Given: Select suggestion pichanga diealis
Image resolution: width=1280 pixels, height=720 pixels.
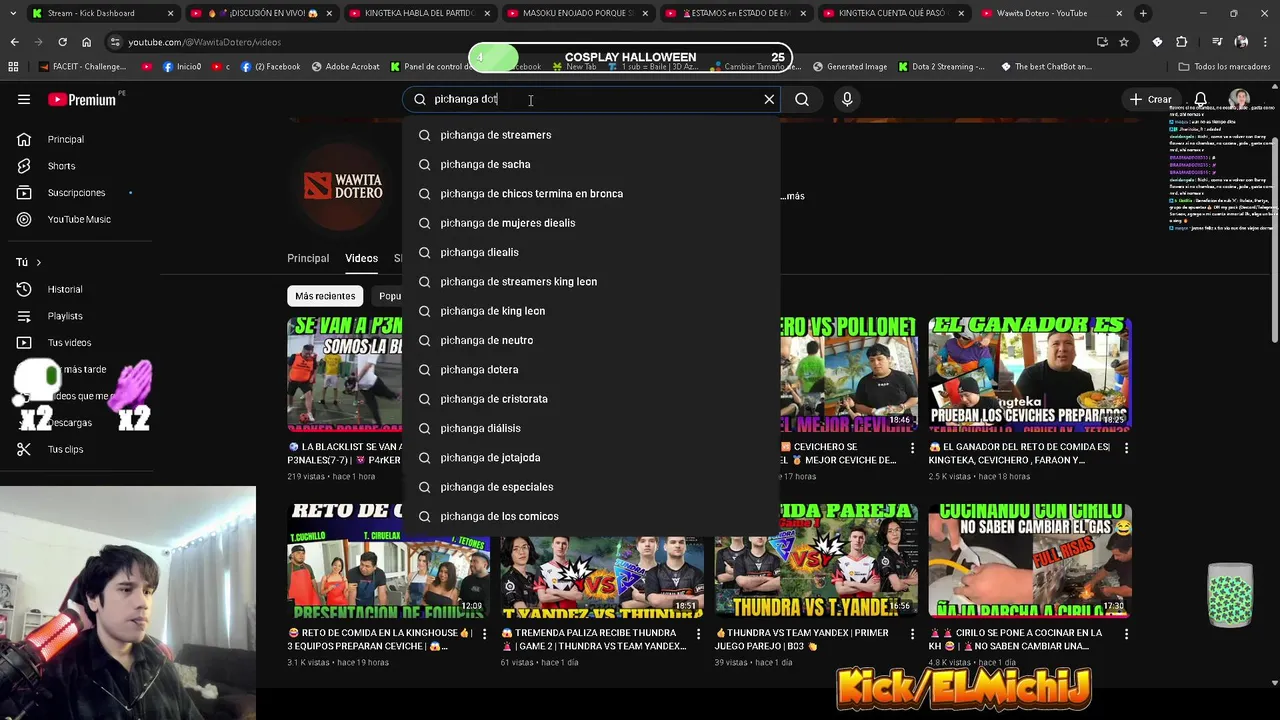Looking at the screenshot, I should pos(590,252).
